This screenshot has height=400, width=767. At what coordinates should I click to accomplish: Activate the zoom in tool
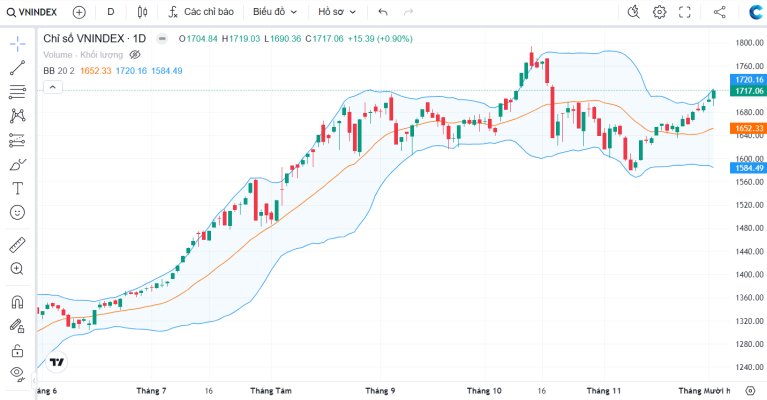click(x=17, y=268)
